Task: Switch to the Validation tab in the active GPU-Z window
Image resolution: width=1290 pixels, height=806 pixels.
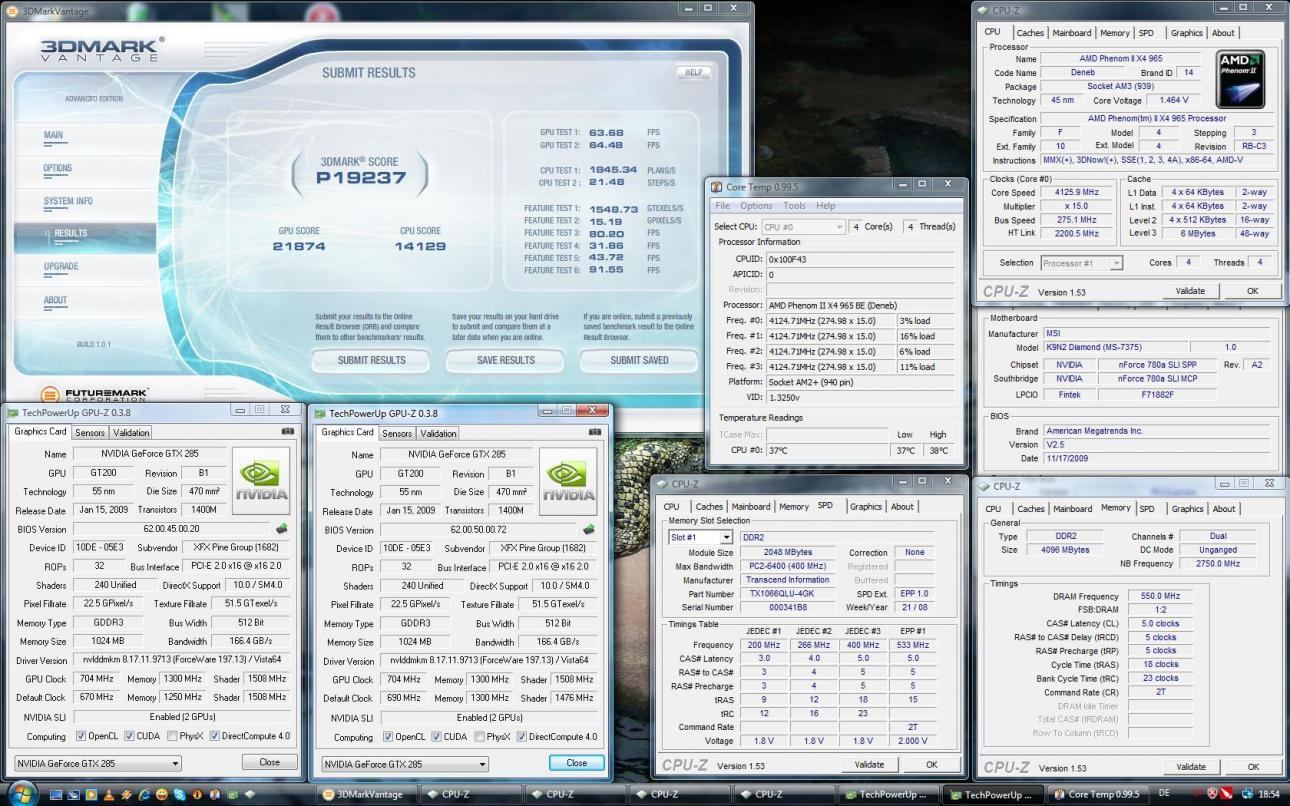Action: point(438,433)
